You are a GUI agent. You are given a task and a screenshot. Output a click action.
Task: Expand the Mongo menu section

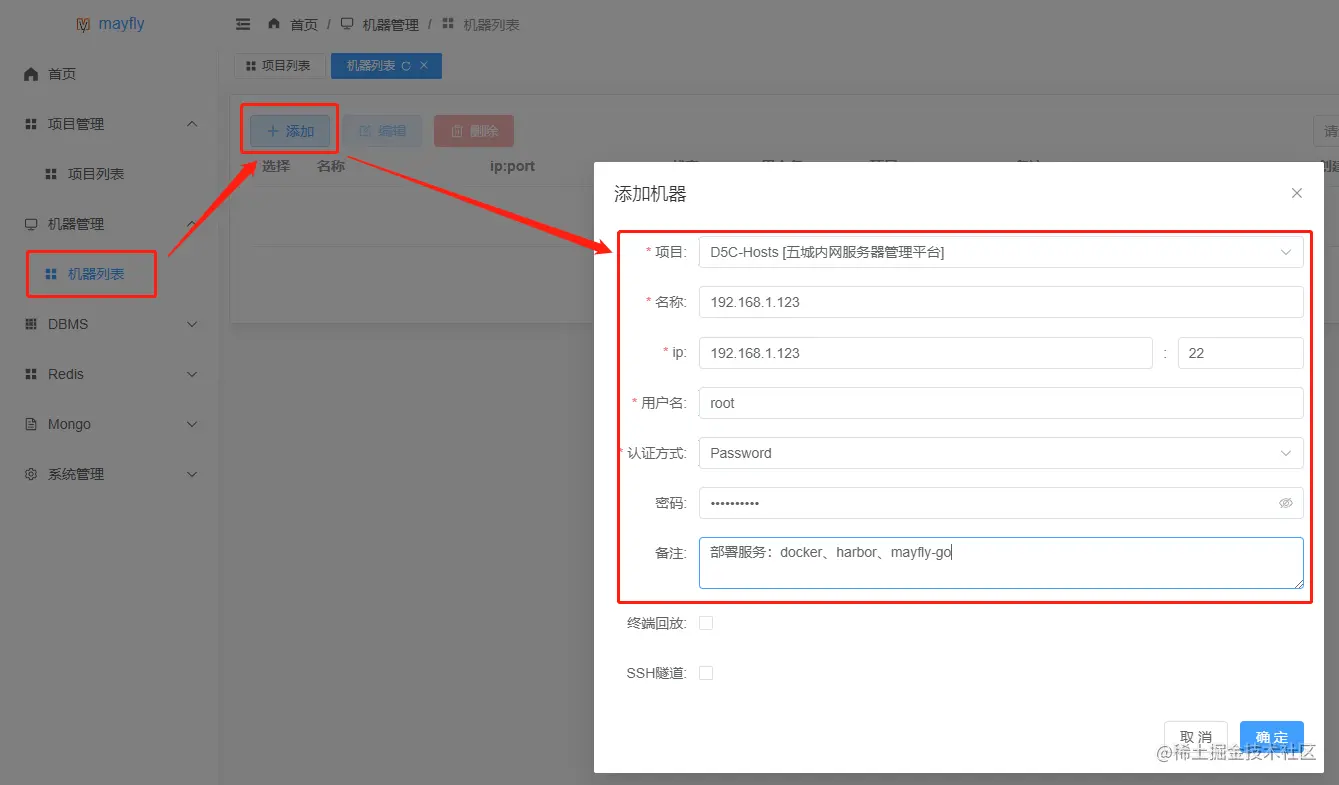pos(193,424)
